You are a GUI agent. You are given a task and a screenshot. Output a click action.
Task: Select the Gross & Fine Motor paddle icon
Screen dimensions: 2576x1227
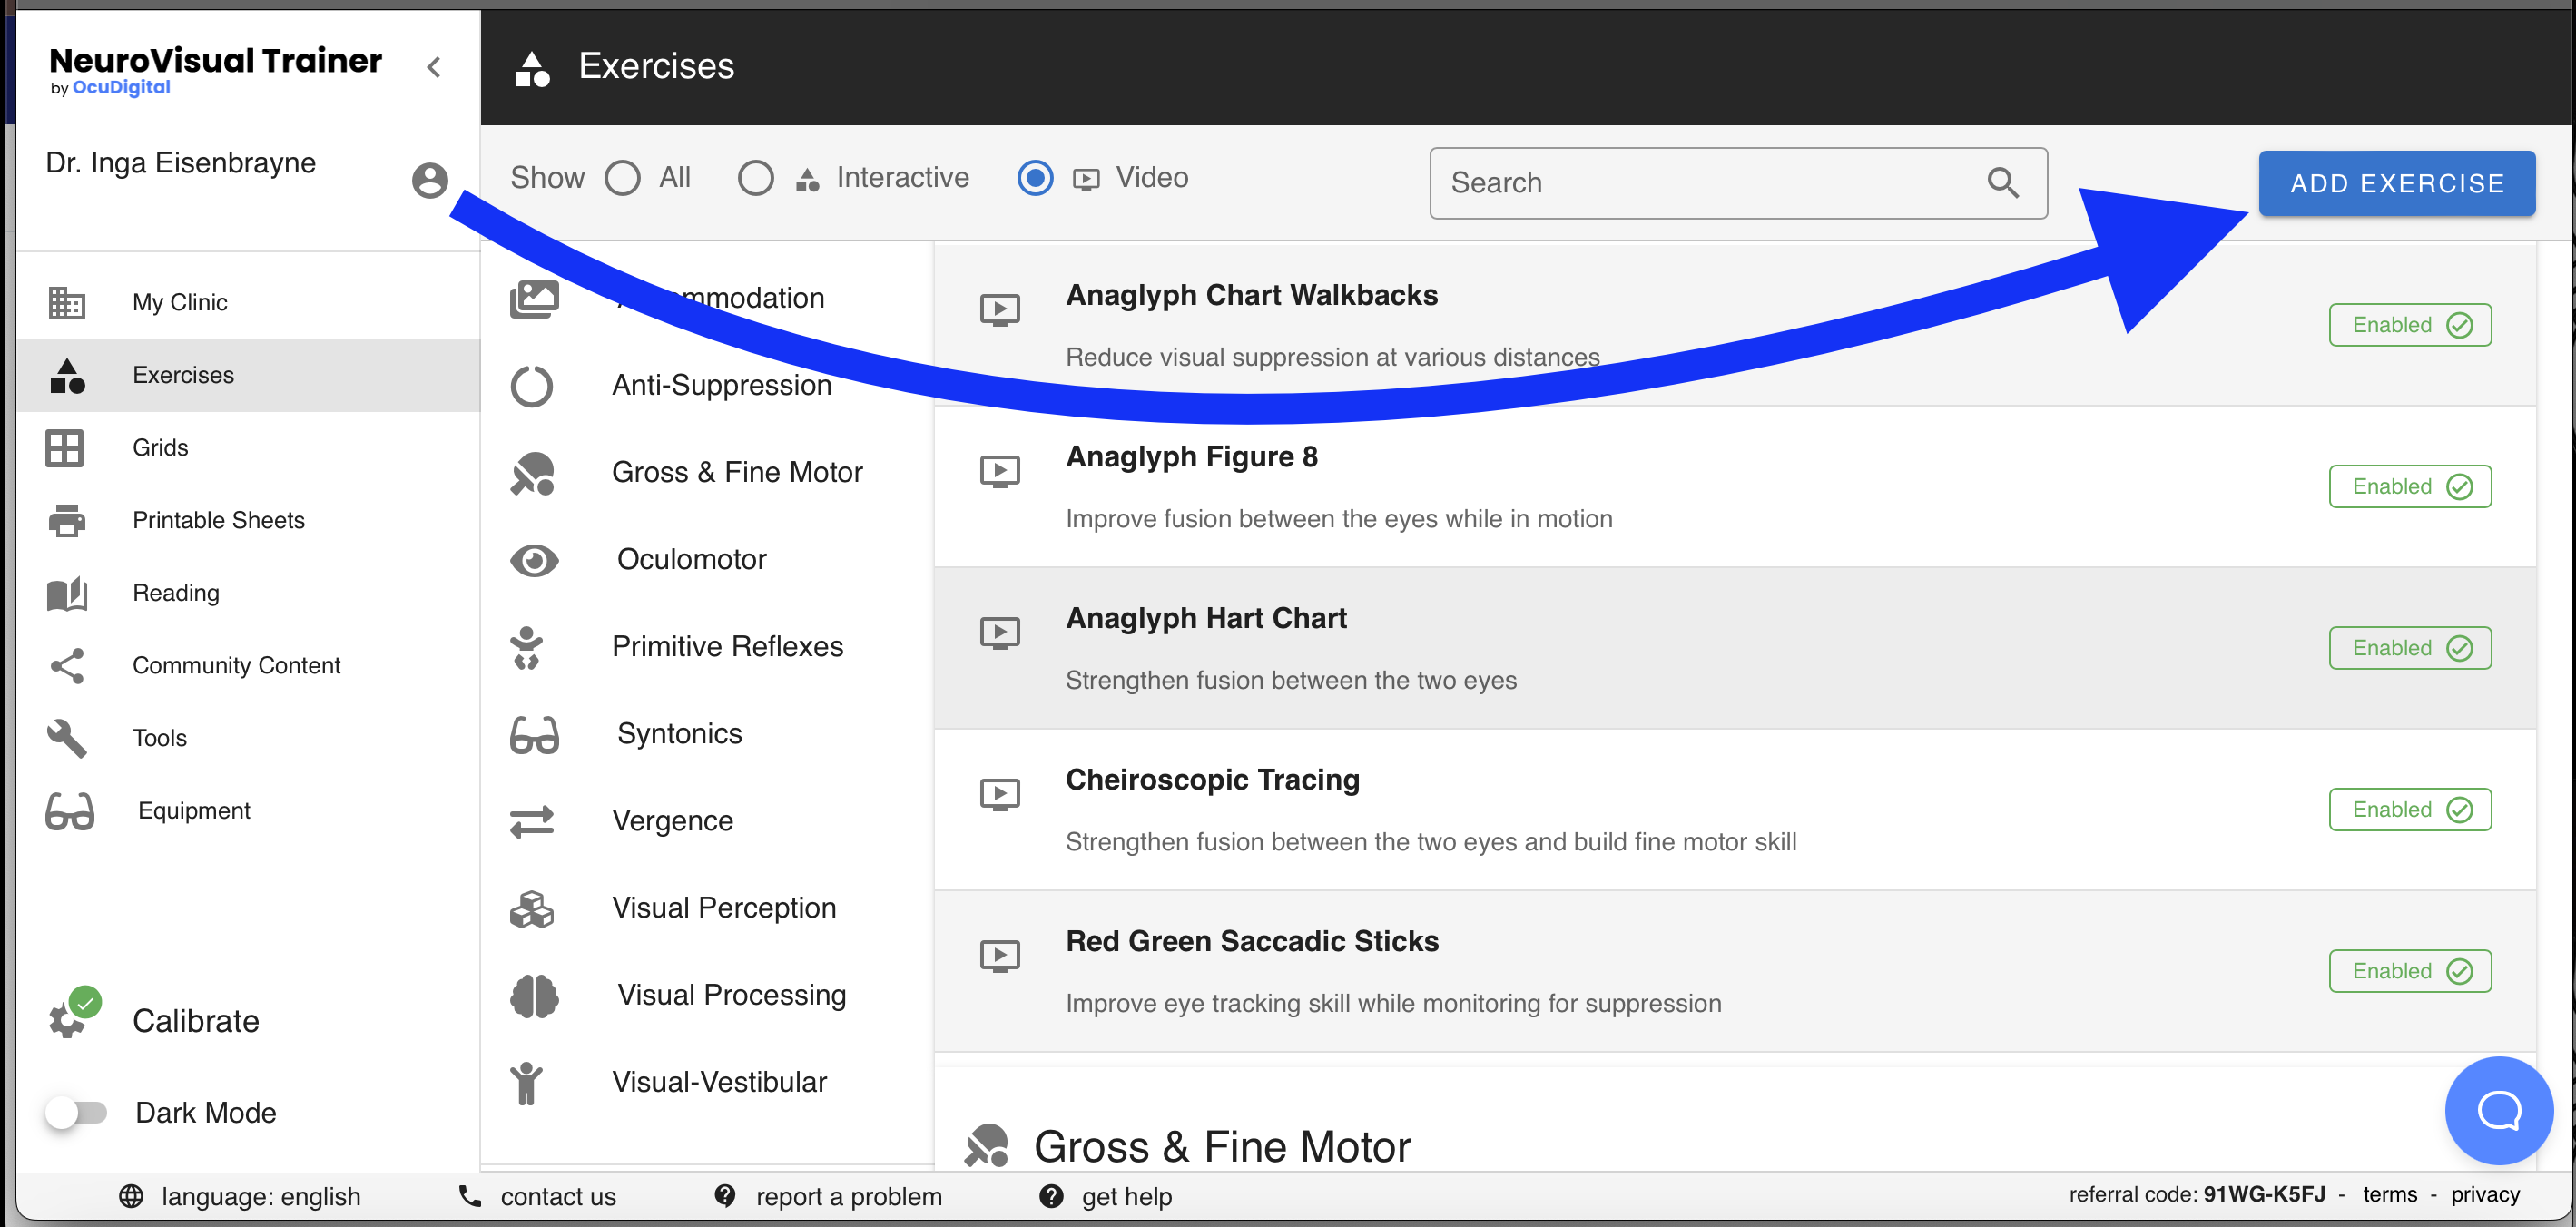coord(532,473)
